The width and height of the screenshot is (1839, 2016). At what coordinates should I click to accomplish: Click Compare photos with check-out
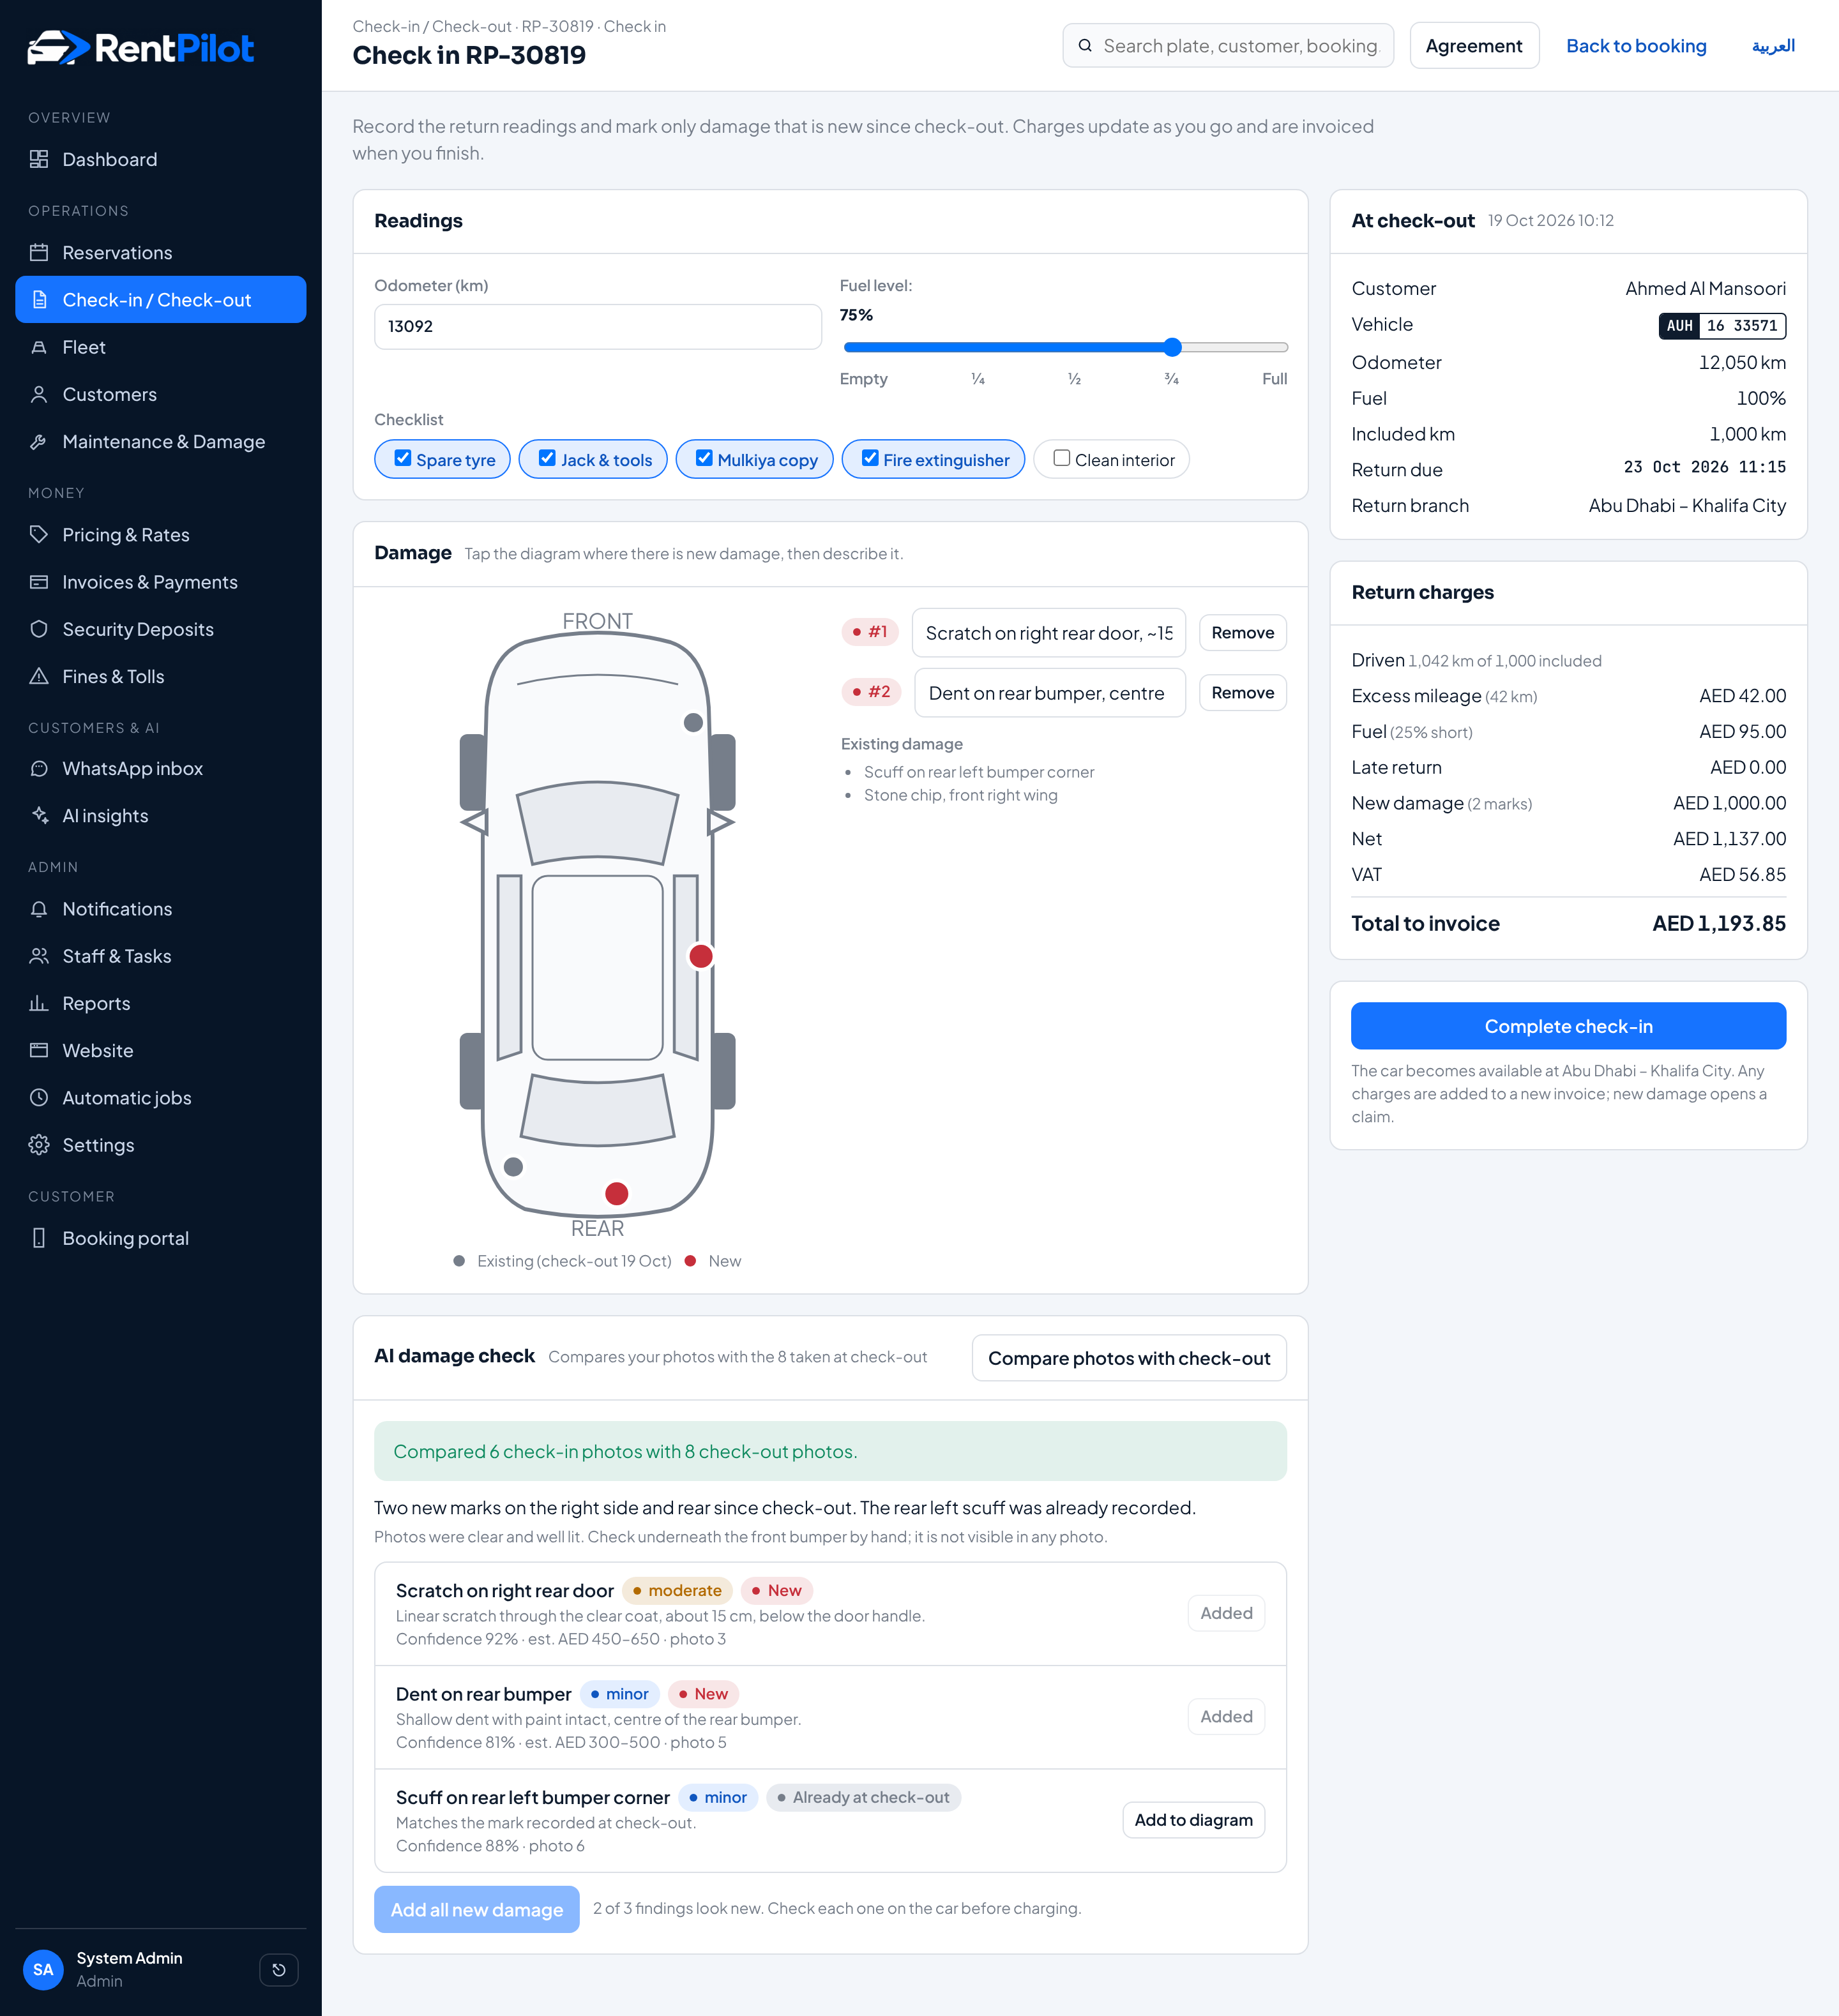coord(1129,1358)
